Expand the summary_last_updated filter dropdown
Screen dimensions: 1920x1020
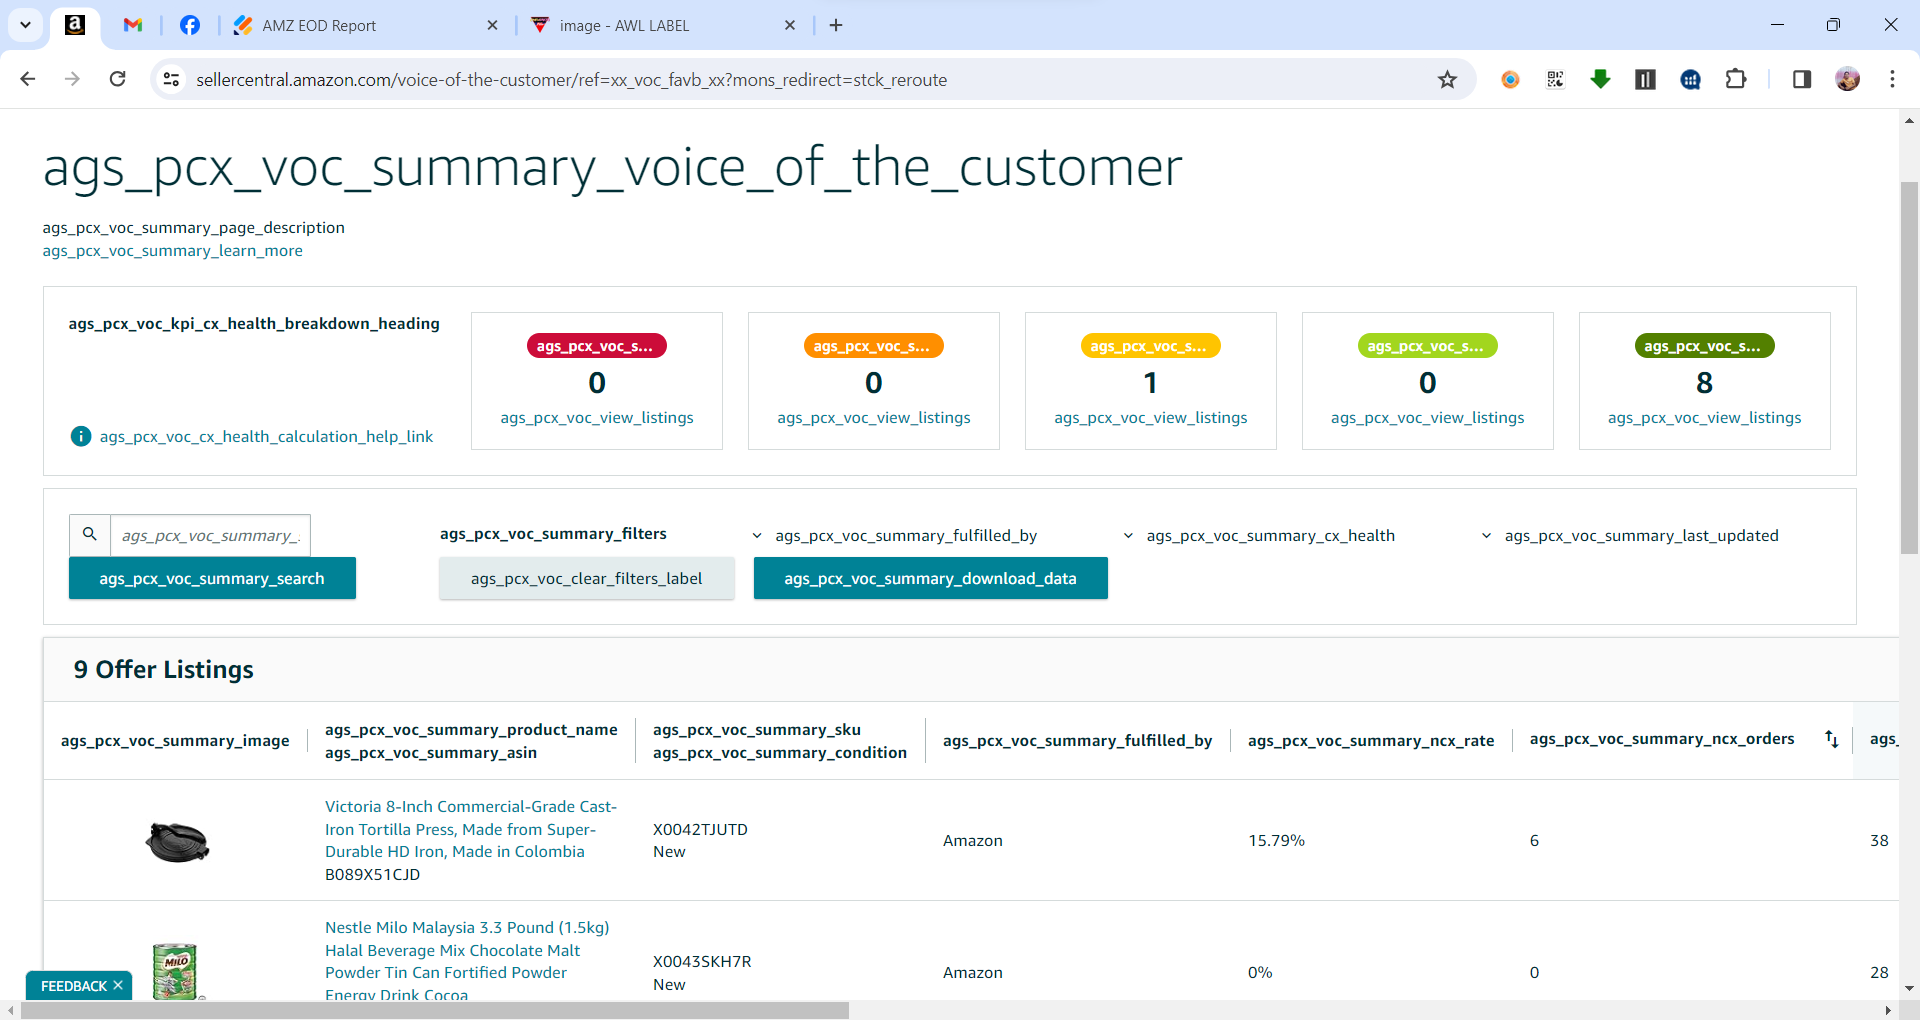tap(1630, 536)
